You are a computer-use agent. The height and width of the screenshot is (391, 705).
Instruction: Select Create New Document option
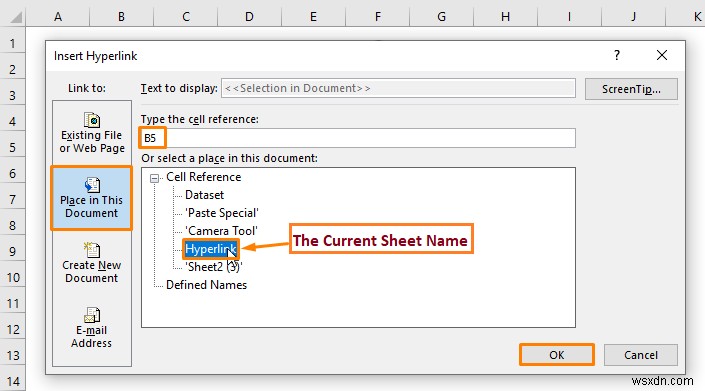[92, 263]
